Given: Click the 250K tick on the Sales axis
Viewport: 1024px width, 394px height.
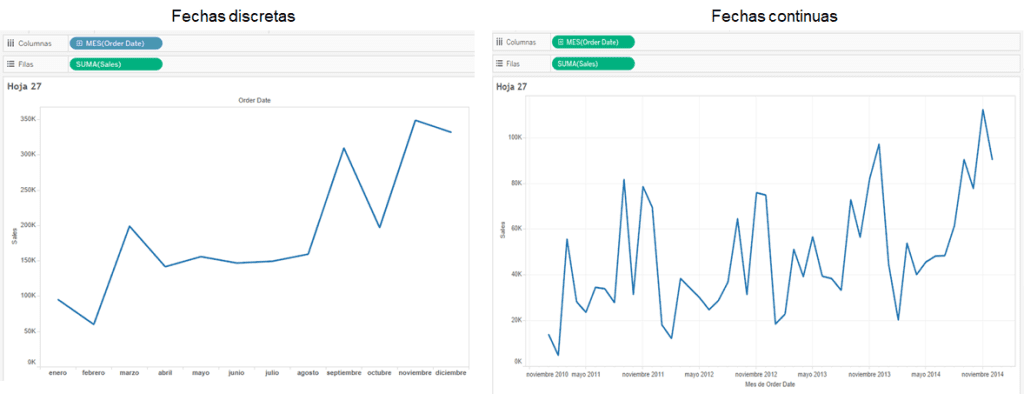Looking at the screenshot, I should point(28,190).
